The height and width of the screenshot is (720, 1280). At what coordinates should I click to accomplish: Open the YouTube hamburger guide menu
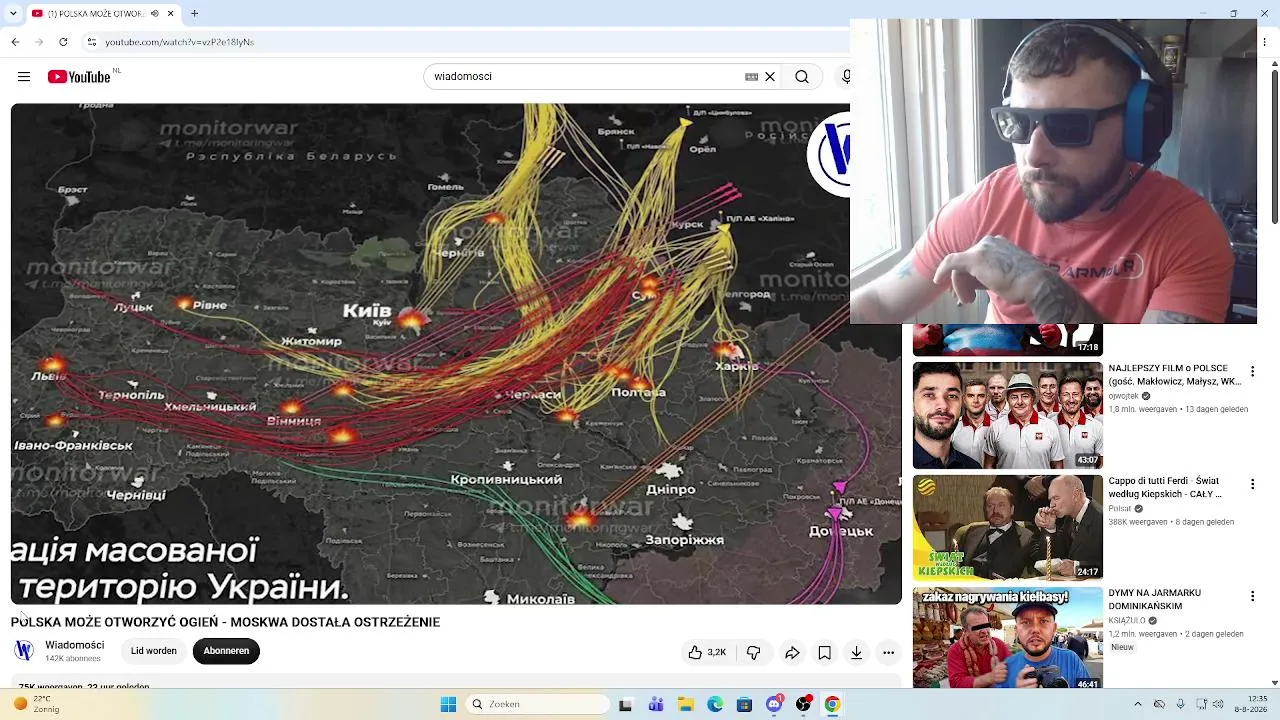24,77
